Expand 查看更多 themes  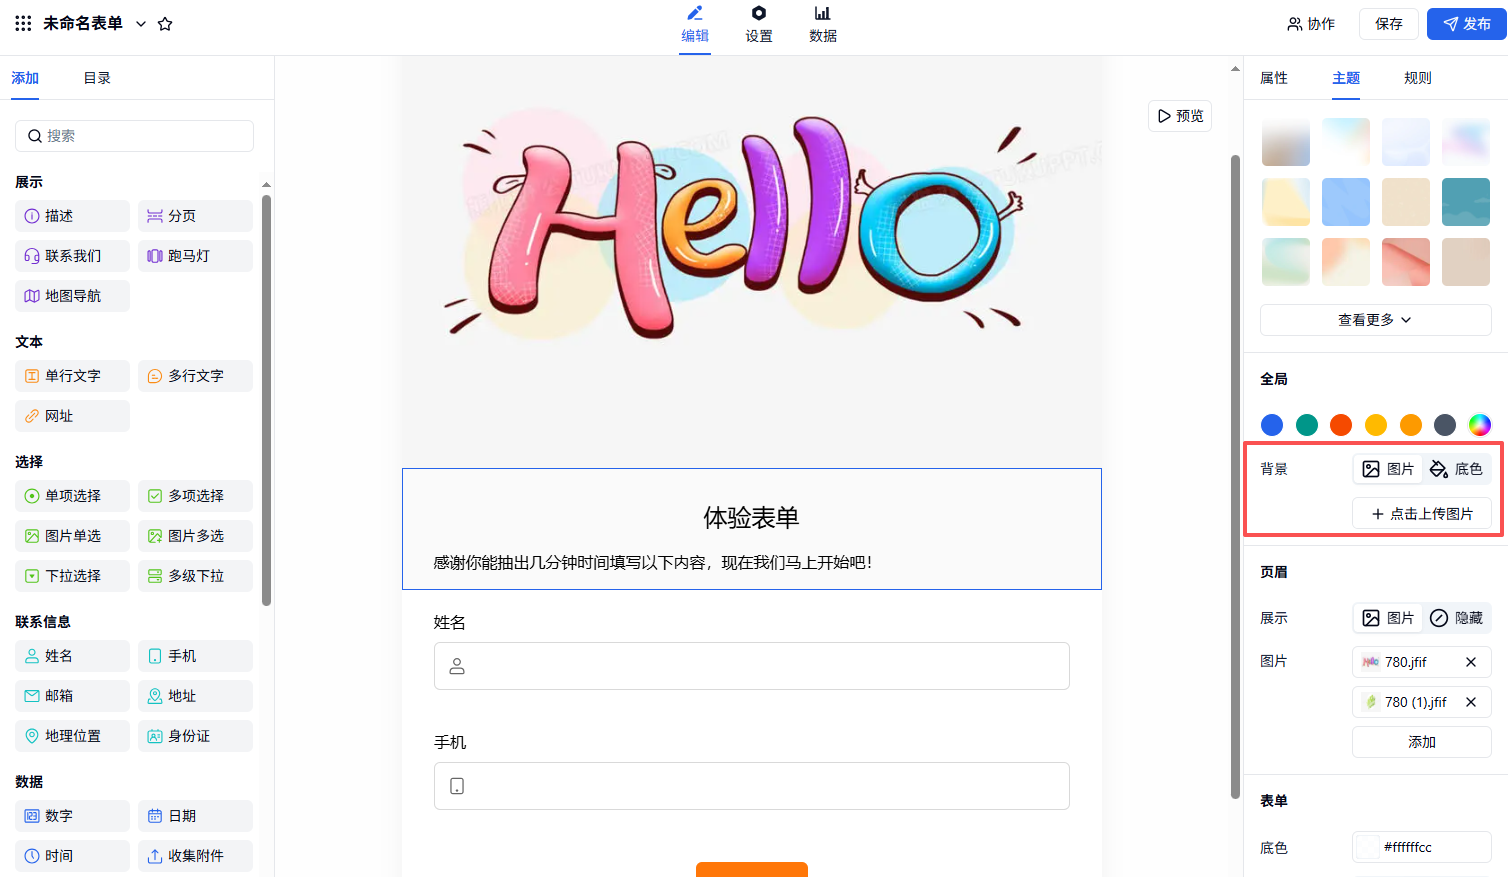tap(1375, 320)
